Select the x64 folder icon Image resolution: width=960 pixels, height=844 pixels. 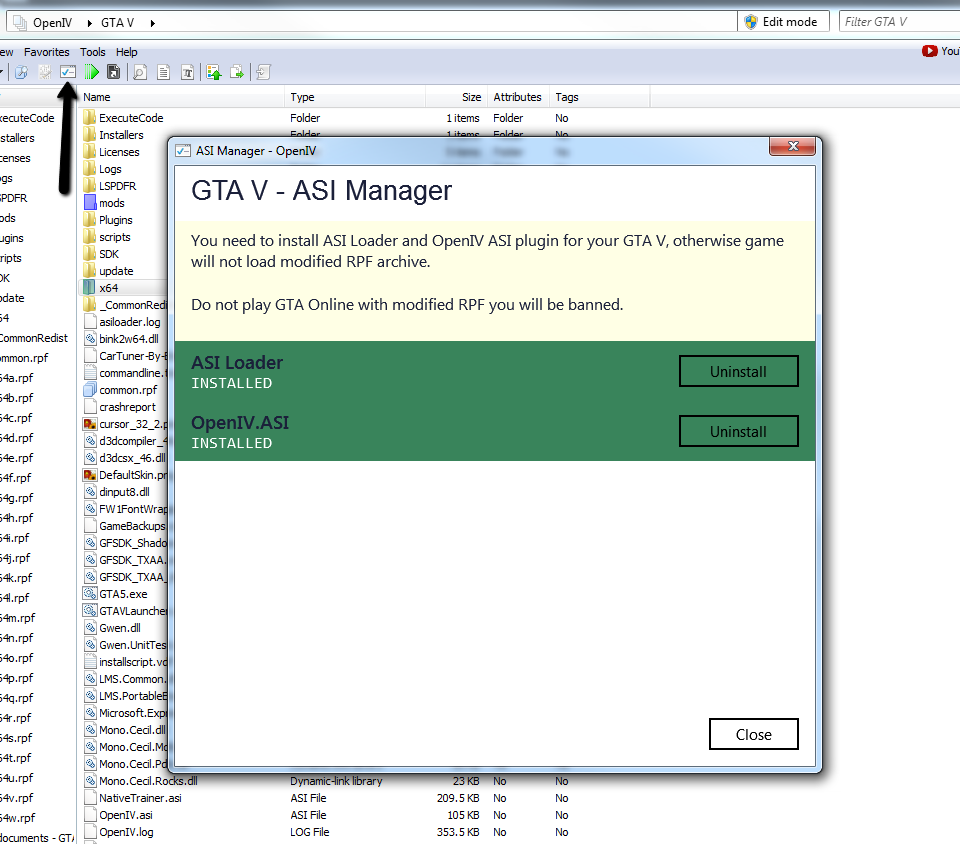pos(89,288)
